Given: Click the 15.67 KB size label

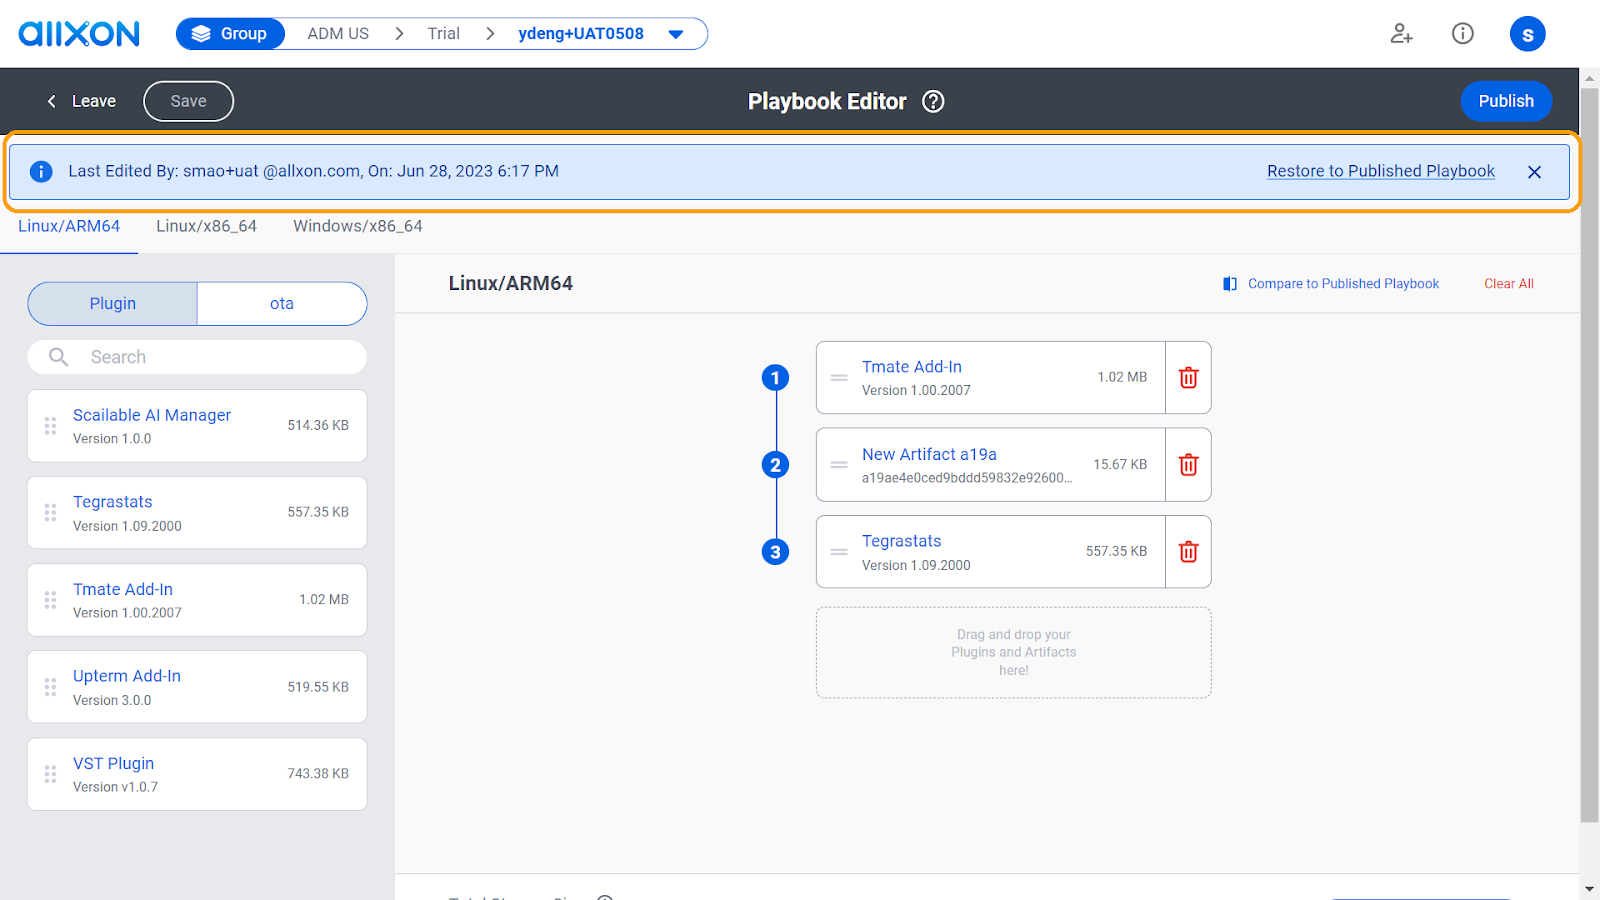Looking at the screenshot, I should (1120, 464).
